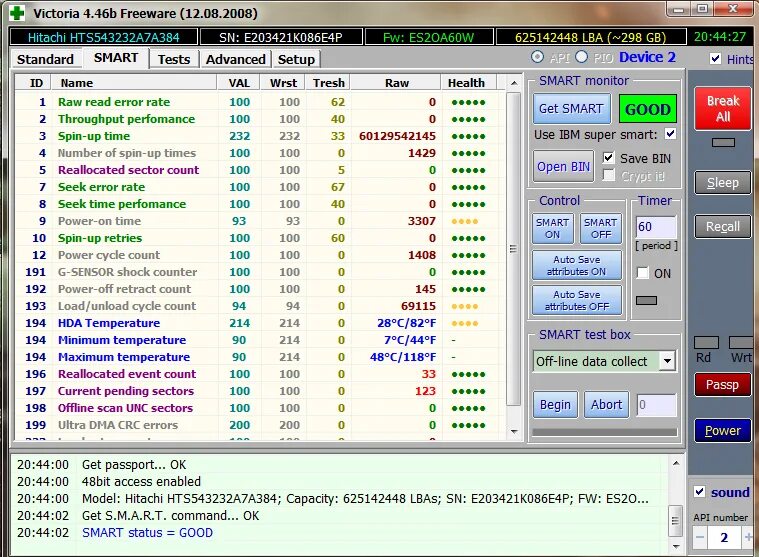Open the Advanced tab
Screen dimensions: 759x557
(x=235, y=59)
